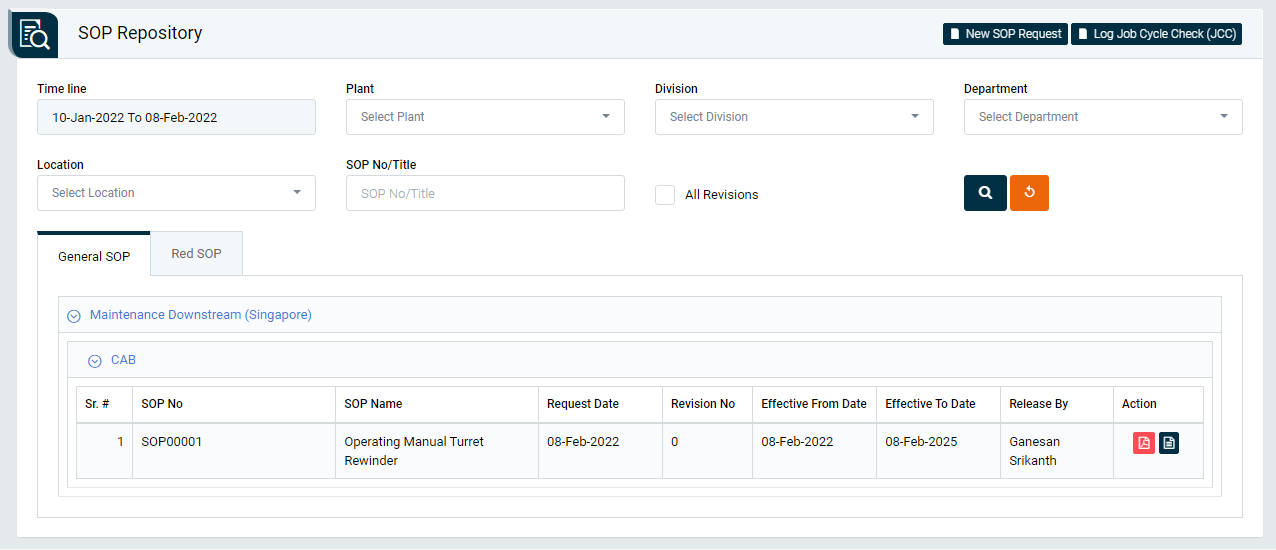Click the Maintenance Downstream (Singapore) link
The image size is (1276, 550).
(x=201, y=315)
